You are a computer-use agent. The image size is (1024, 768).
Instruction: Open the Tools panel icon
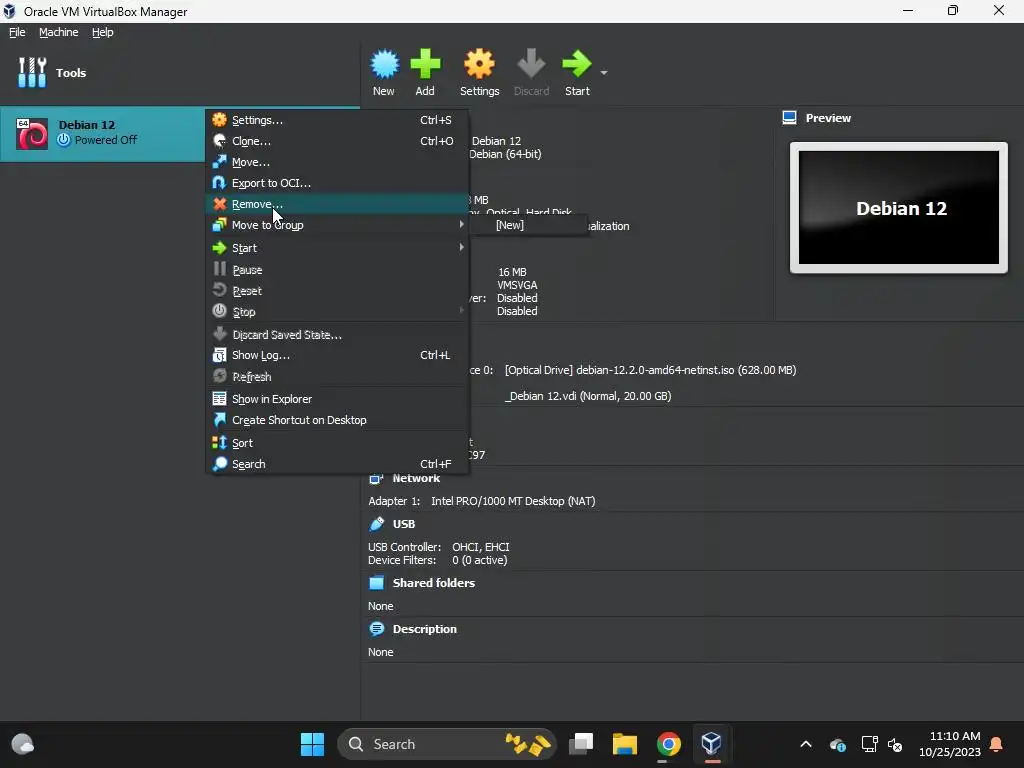click(32, 72)
